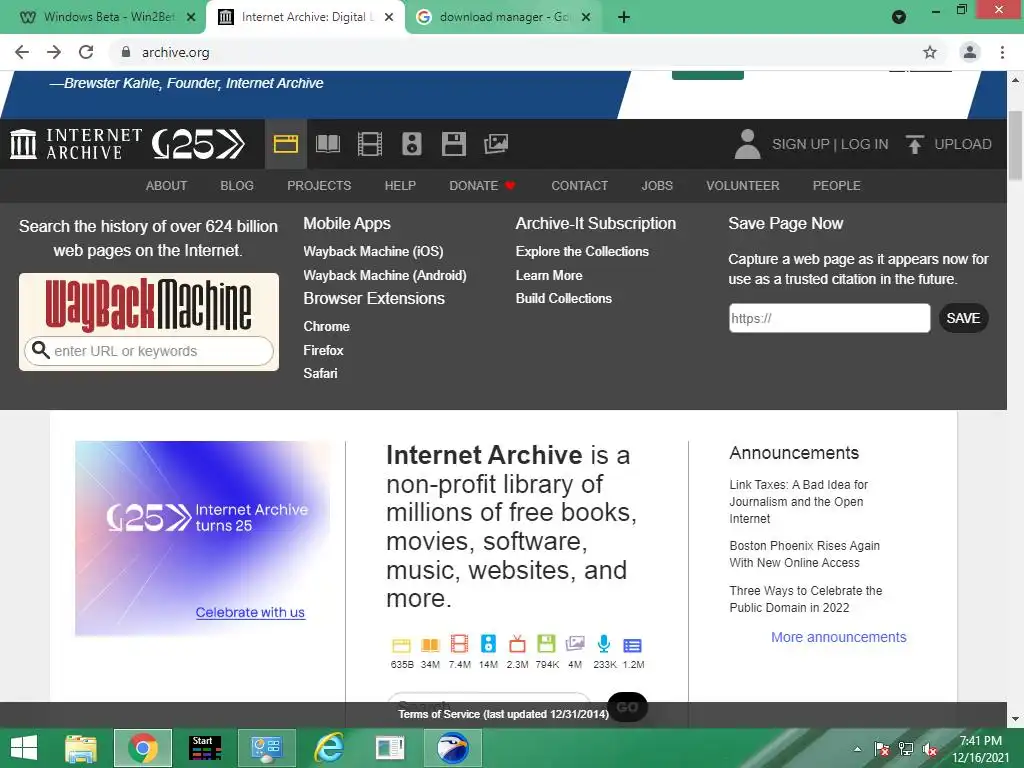Open the CONTACT menu item
This screenshot has width=1024, height=768.
pos(579,186)
